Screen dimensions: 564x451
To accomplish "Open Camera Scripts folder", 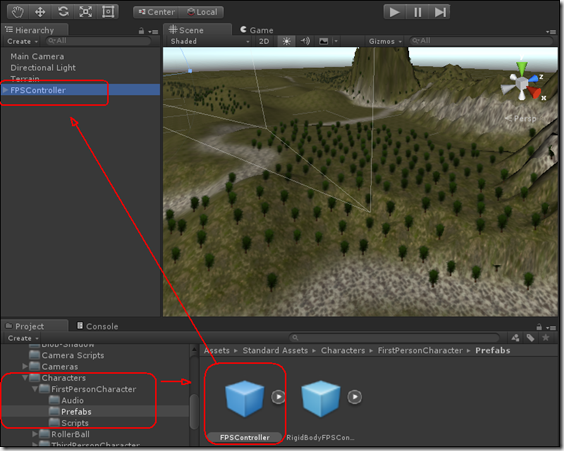I will [x=72, y=355].
